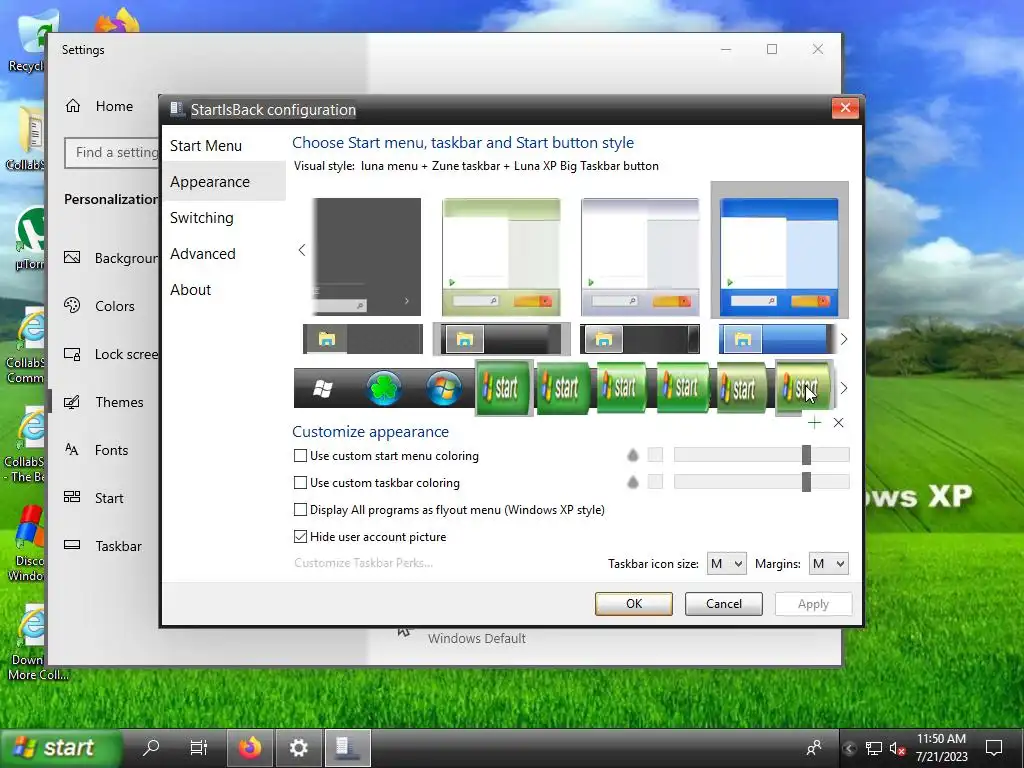Open Settings gear on the taskbar
Screen dimensions: 1024x768
click(x=298, y=747)
